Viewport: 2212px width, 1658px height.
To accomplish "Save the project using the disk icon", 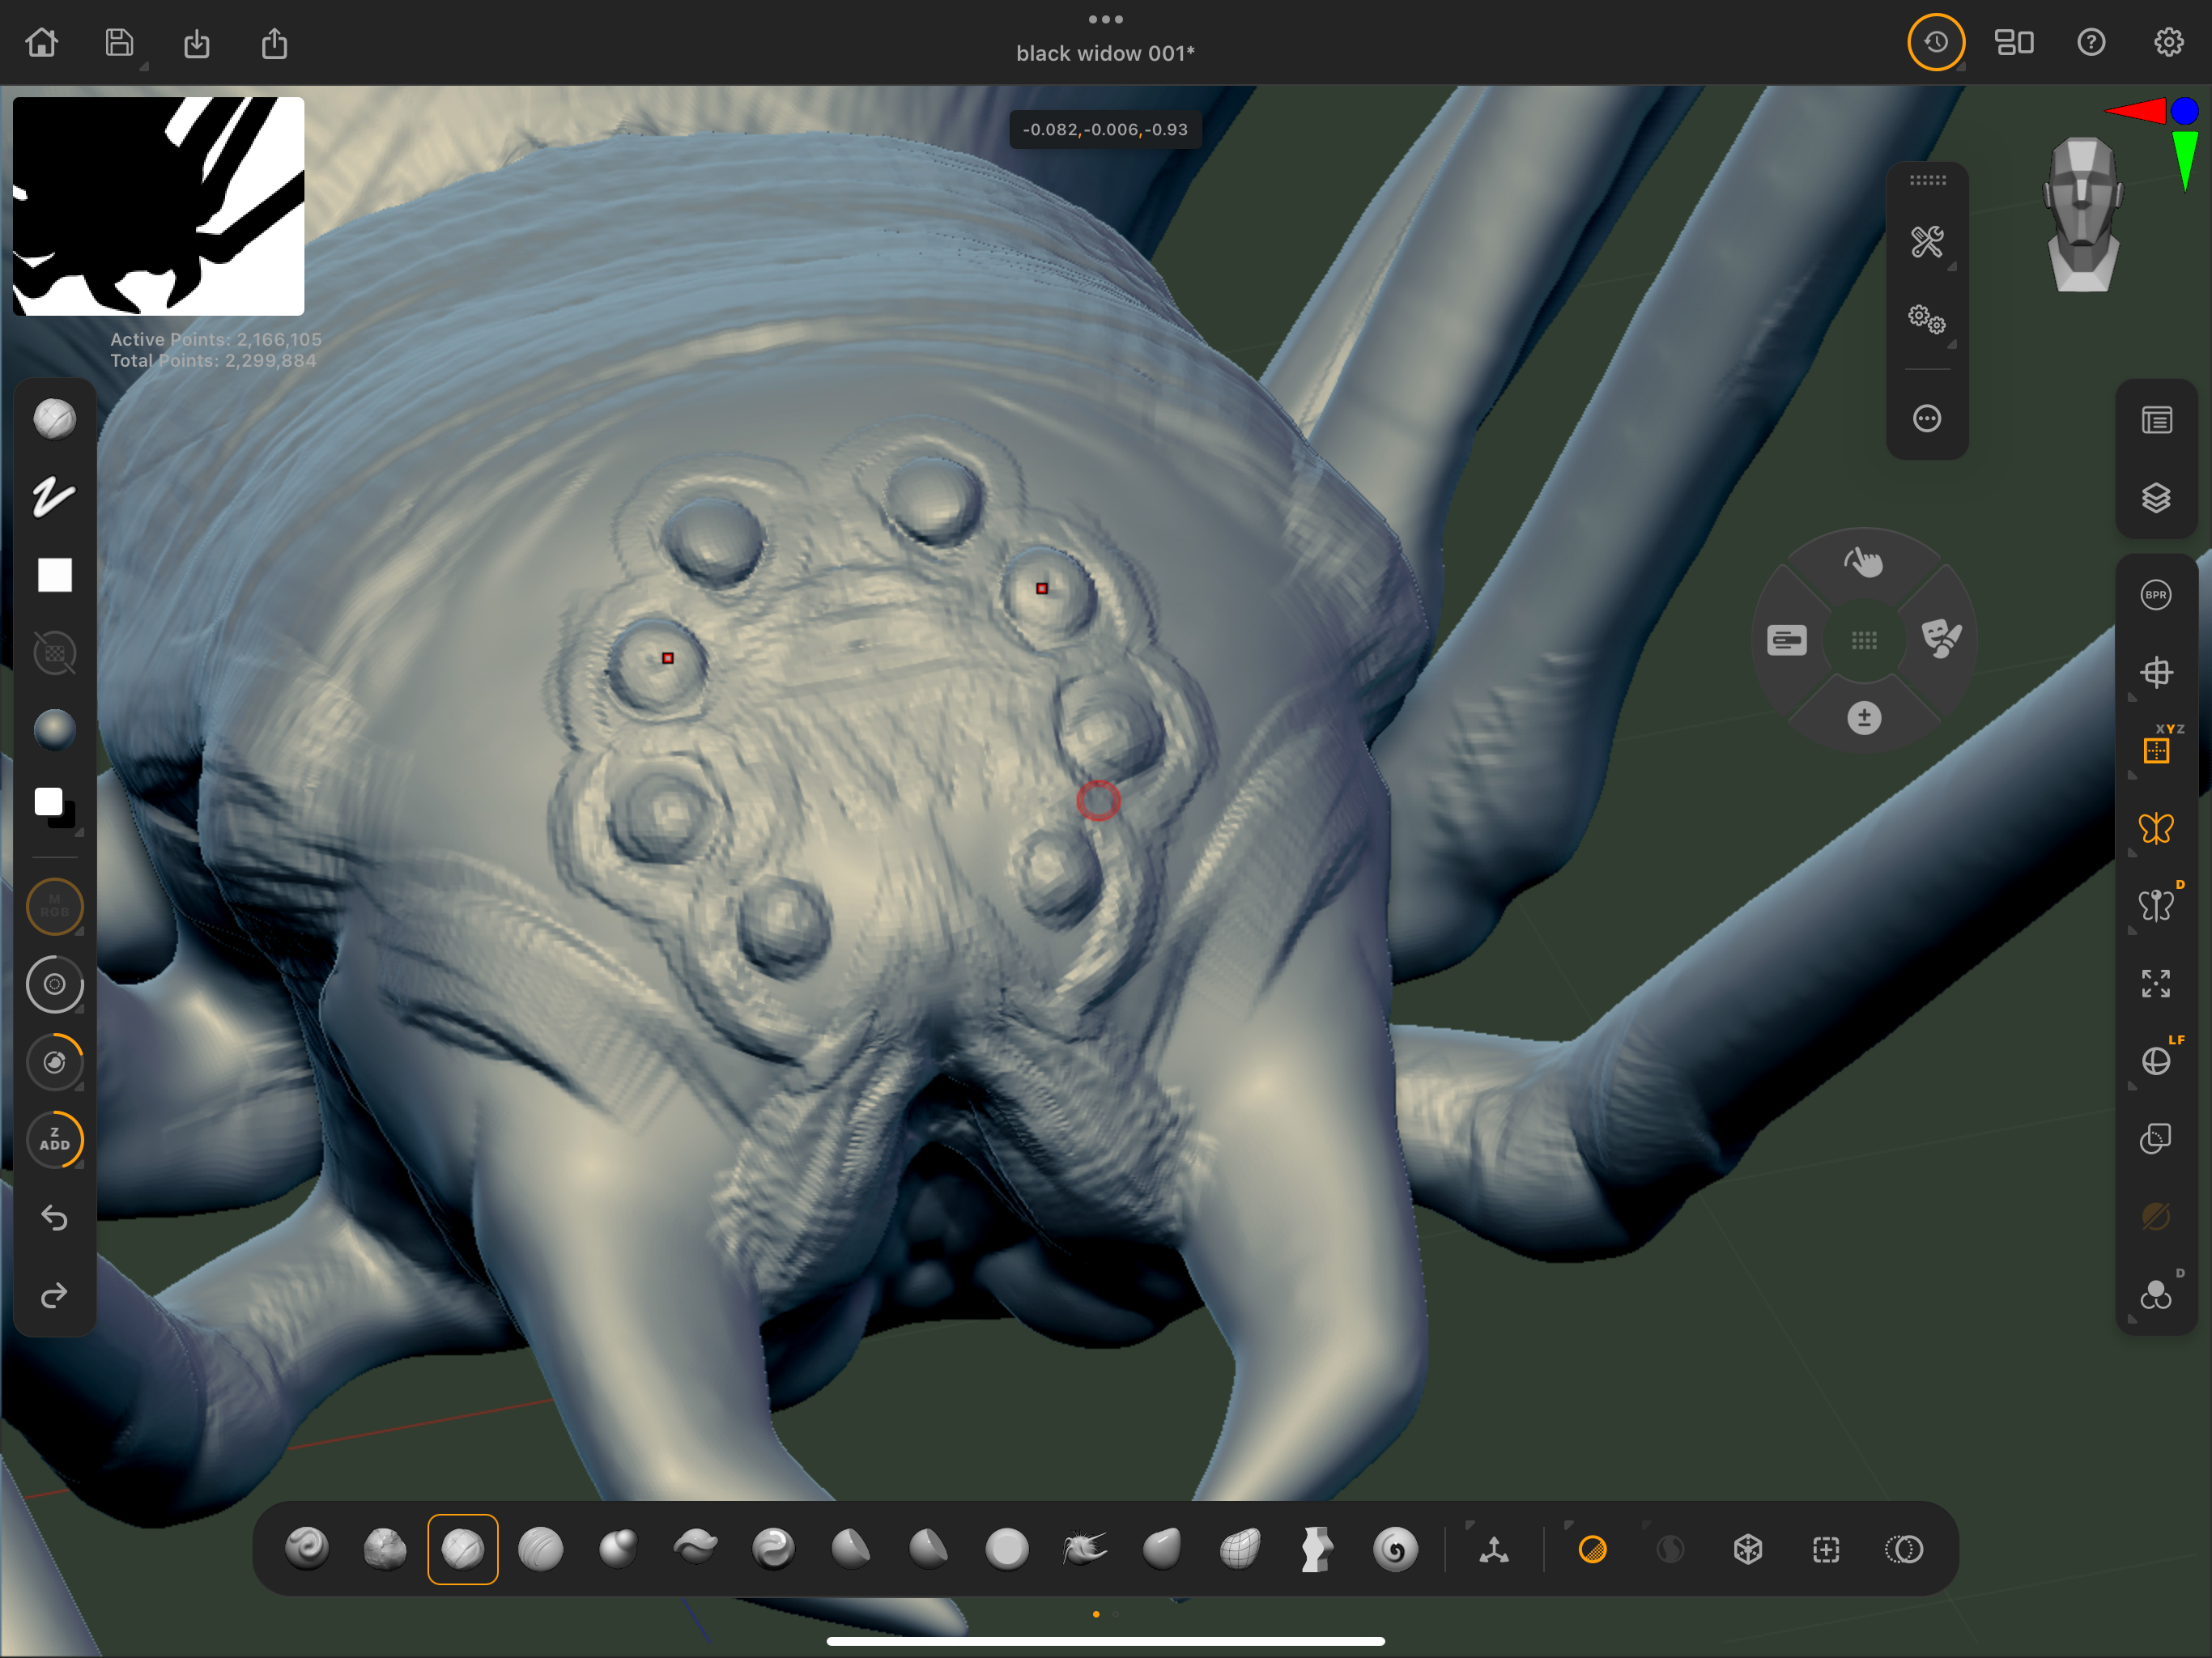I will 120,43.
